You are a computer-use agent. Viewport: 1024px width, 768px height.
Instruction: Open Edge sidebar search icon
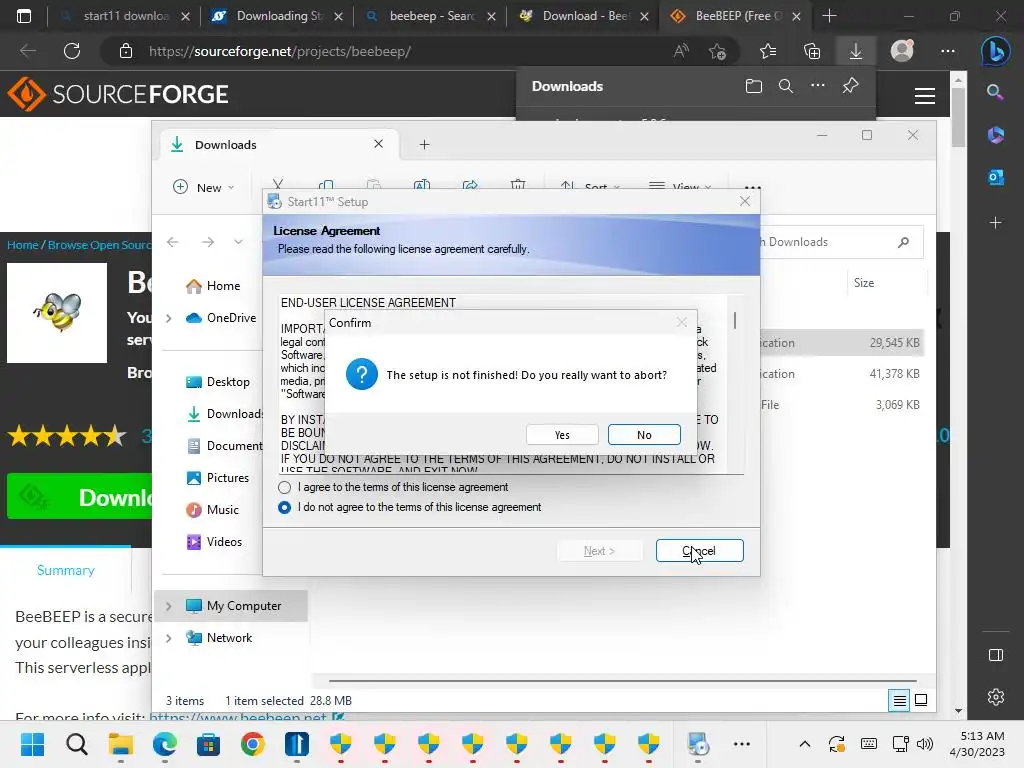(x=995, y=92)
